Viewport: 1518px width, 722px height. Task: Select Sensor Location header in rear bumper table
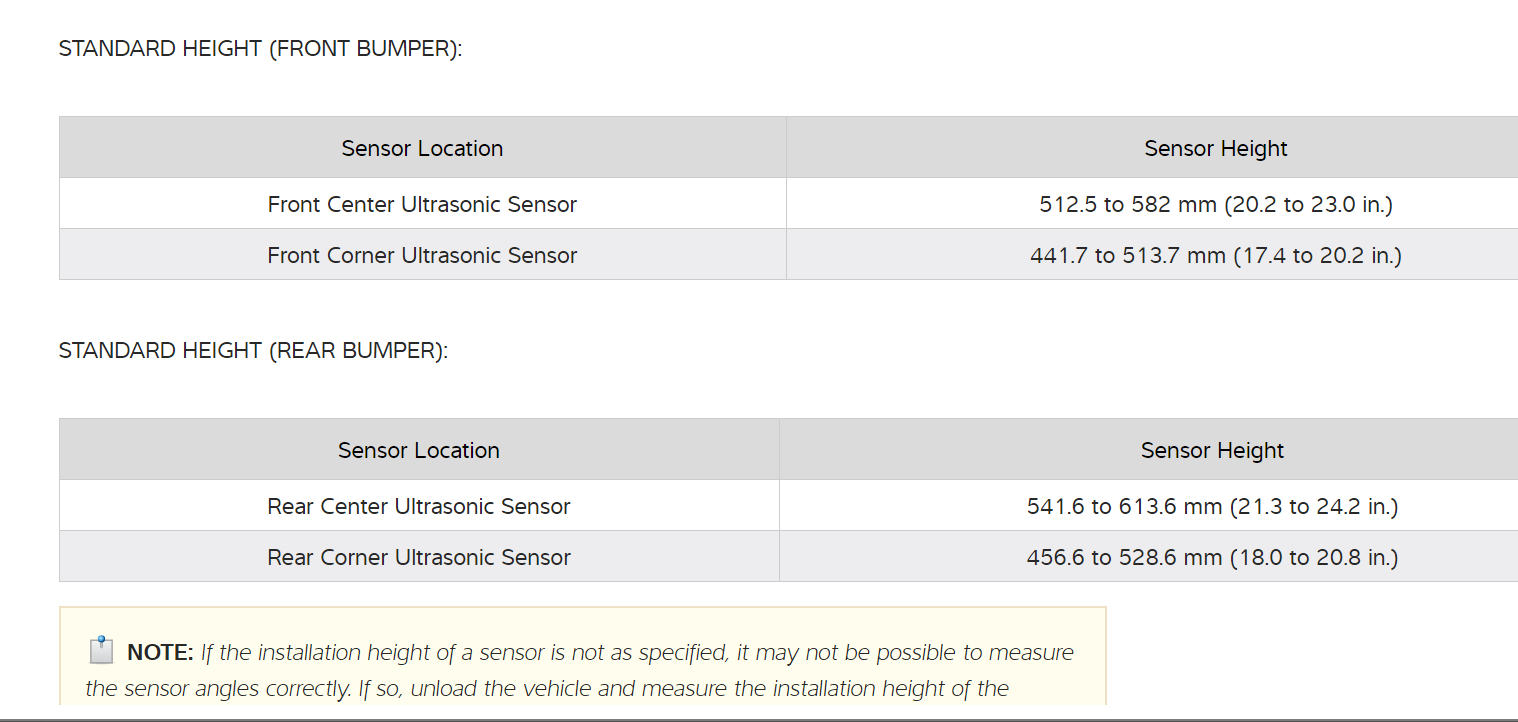pos(419,451)
